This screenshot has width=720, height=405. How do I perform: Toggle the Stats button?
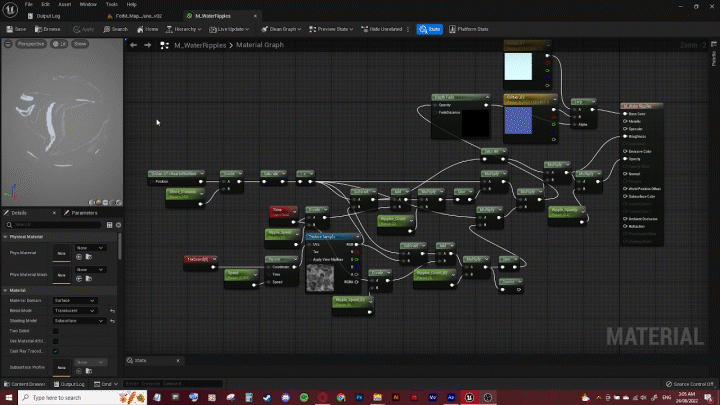point(430,29)
